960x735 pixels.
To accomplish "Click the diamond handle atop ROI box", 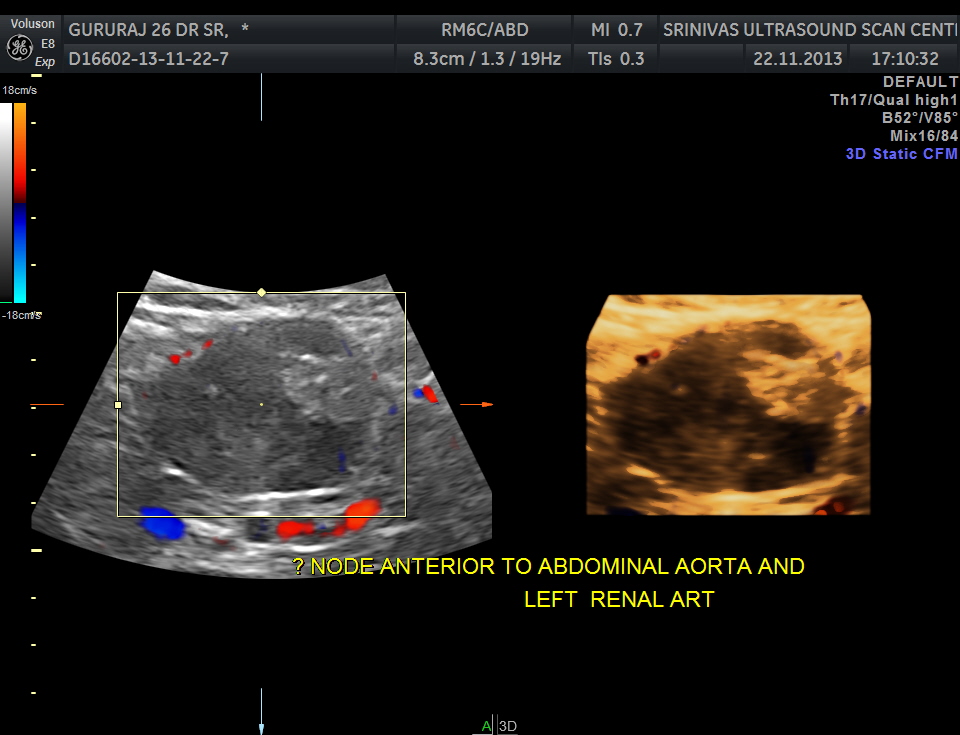I will click(261, 292).
